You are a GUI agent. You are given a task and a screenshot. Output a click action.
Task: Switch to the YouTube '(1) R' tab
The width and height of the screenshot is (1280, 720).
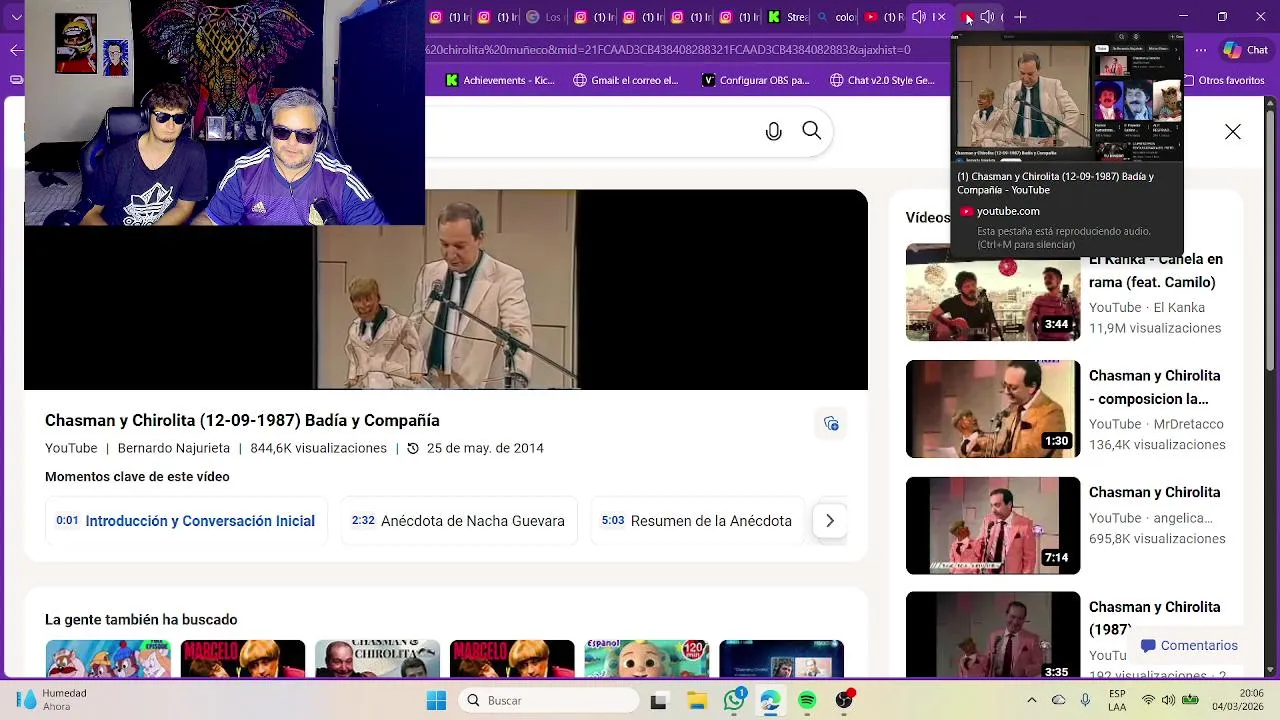pyautogui.click(x=884, y=17)
